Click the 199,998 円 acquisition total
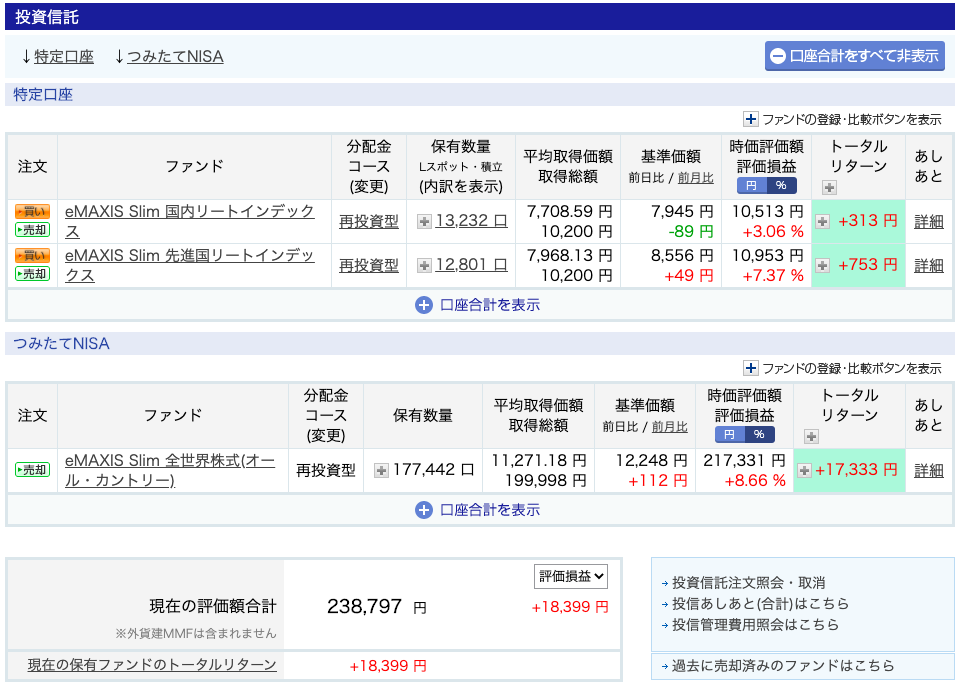 546,481
